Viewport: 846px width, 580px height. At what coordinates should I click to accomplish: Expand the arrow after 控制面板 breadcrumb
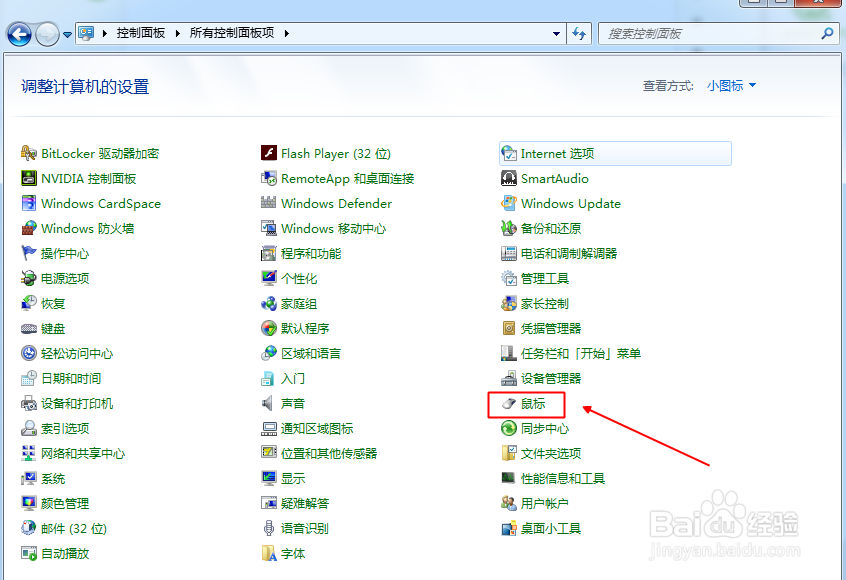click(178, 33)
